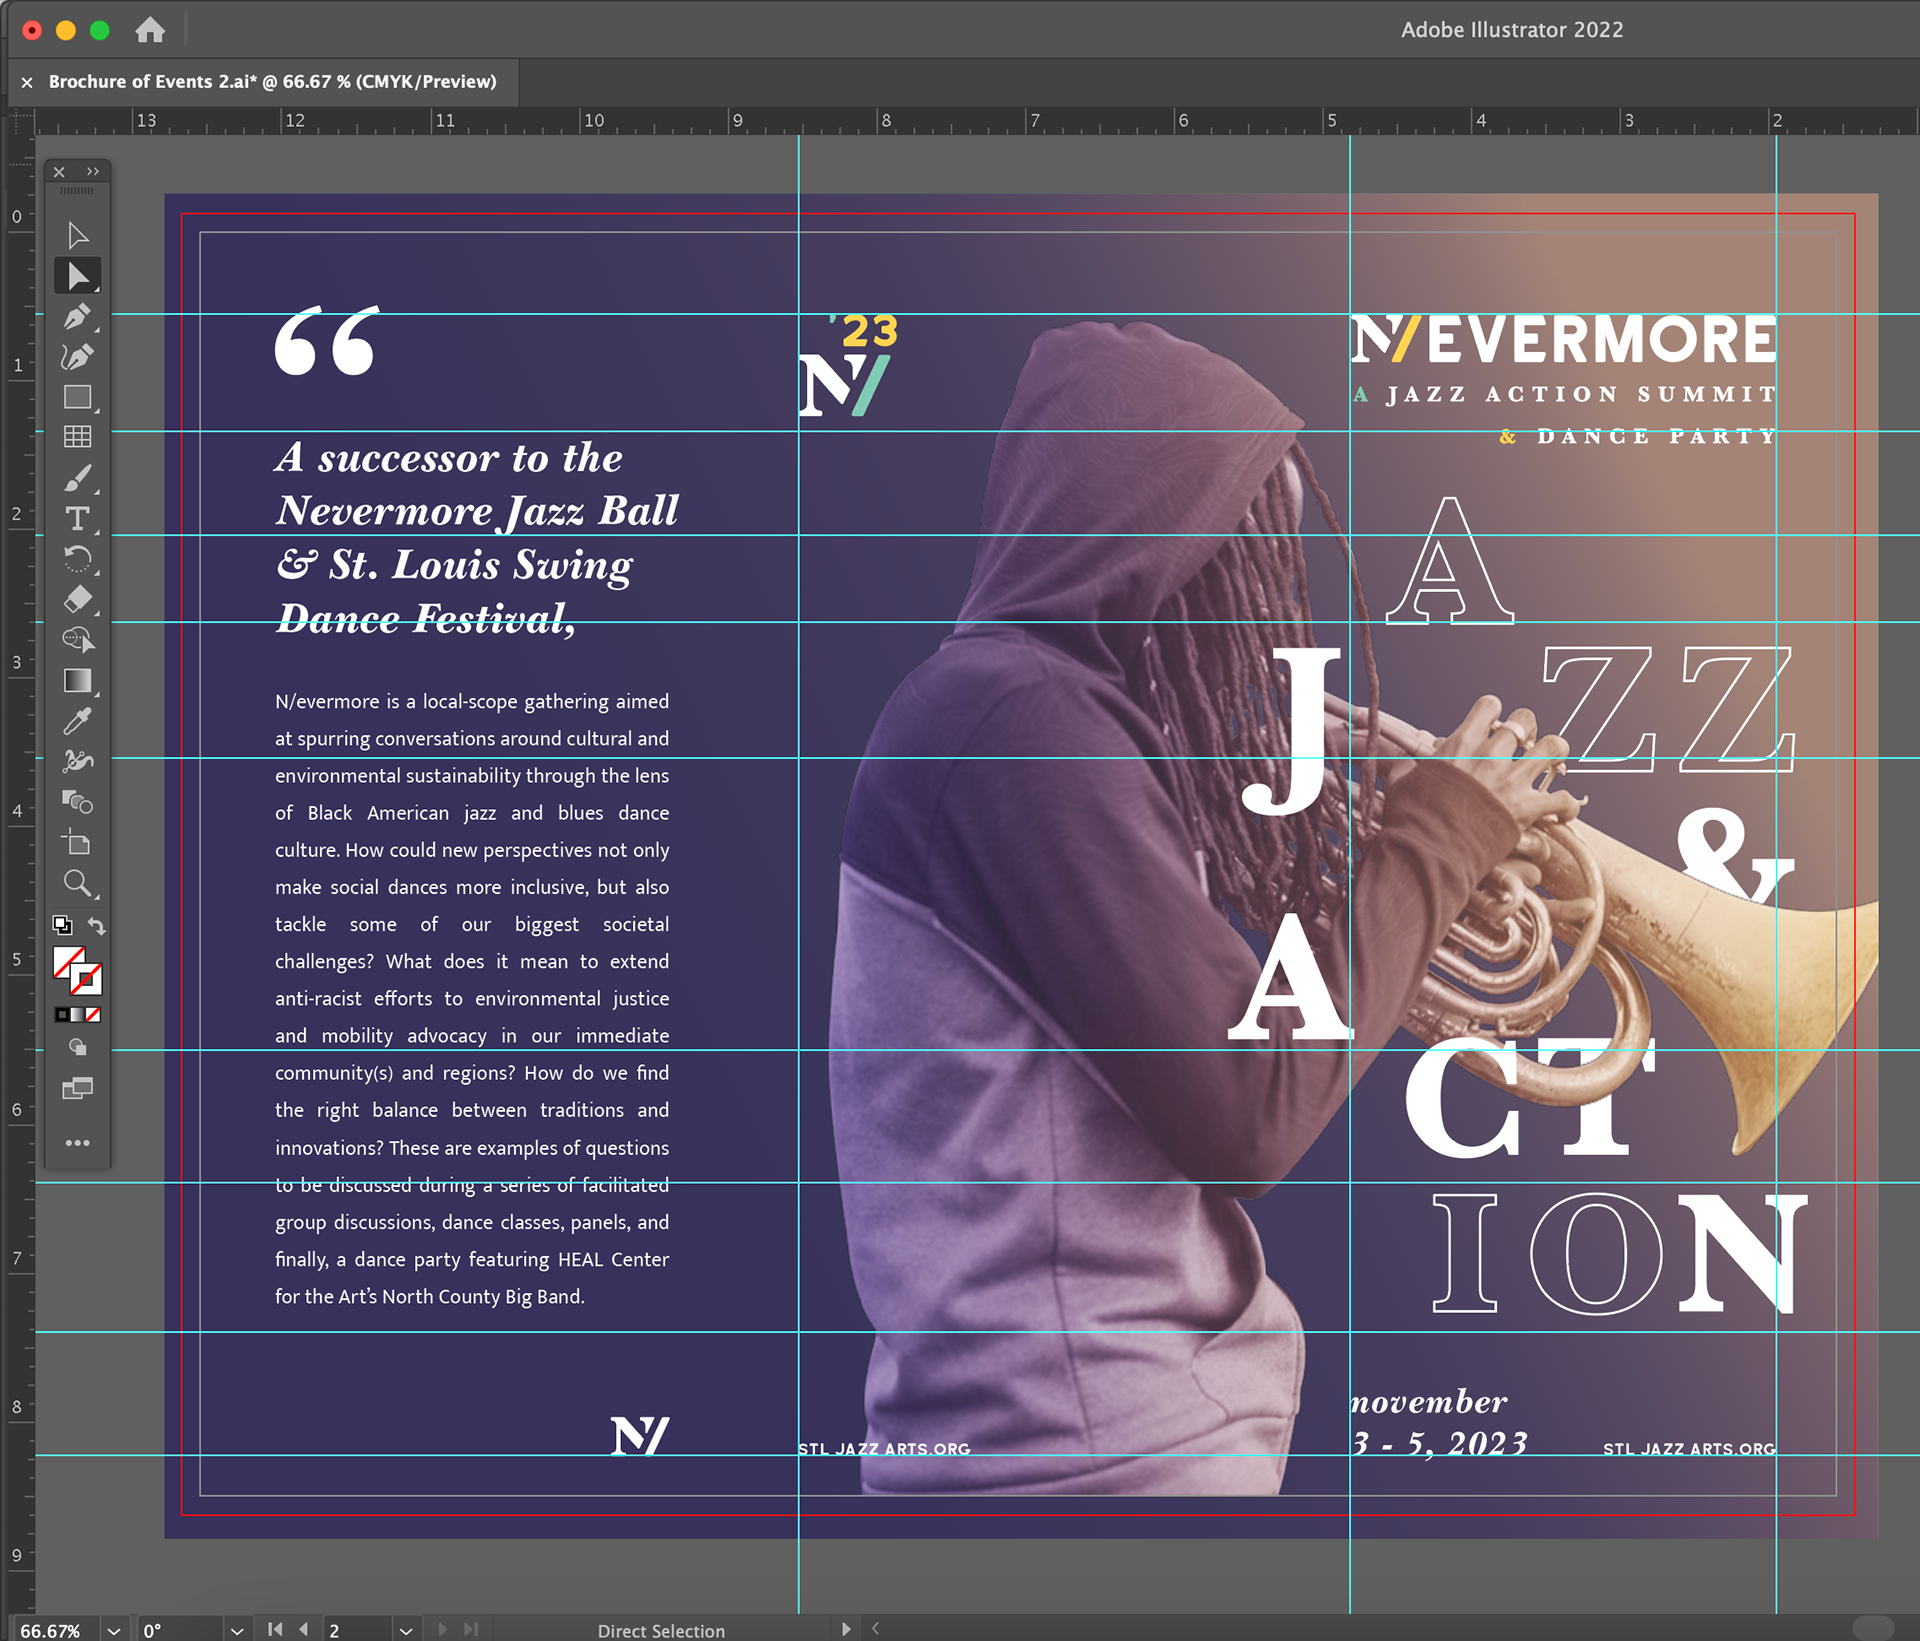The height and width of the screenshot is (1641, 1920).
Task: Open the zoom level dropdown
Action: [114, 1630]
